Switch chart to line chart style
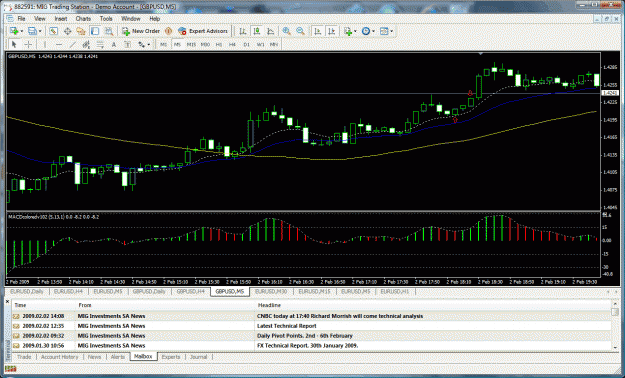This screenshot has width=625, height=378. point(271,31)
